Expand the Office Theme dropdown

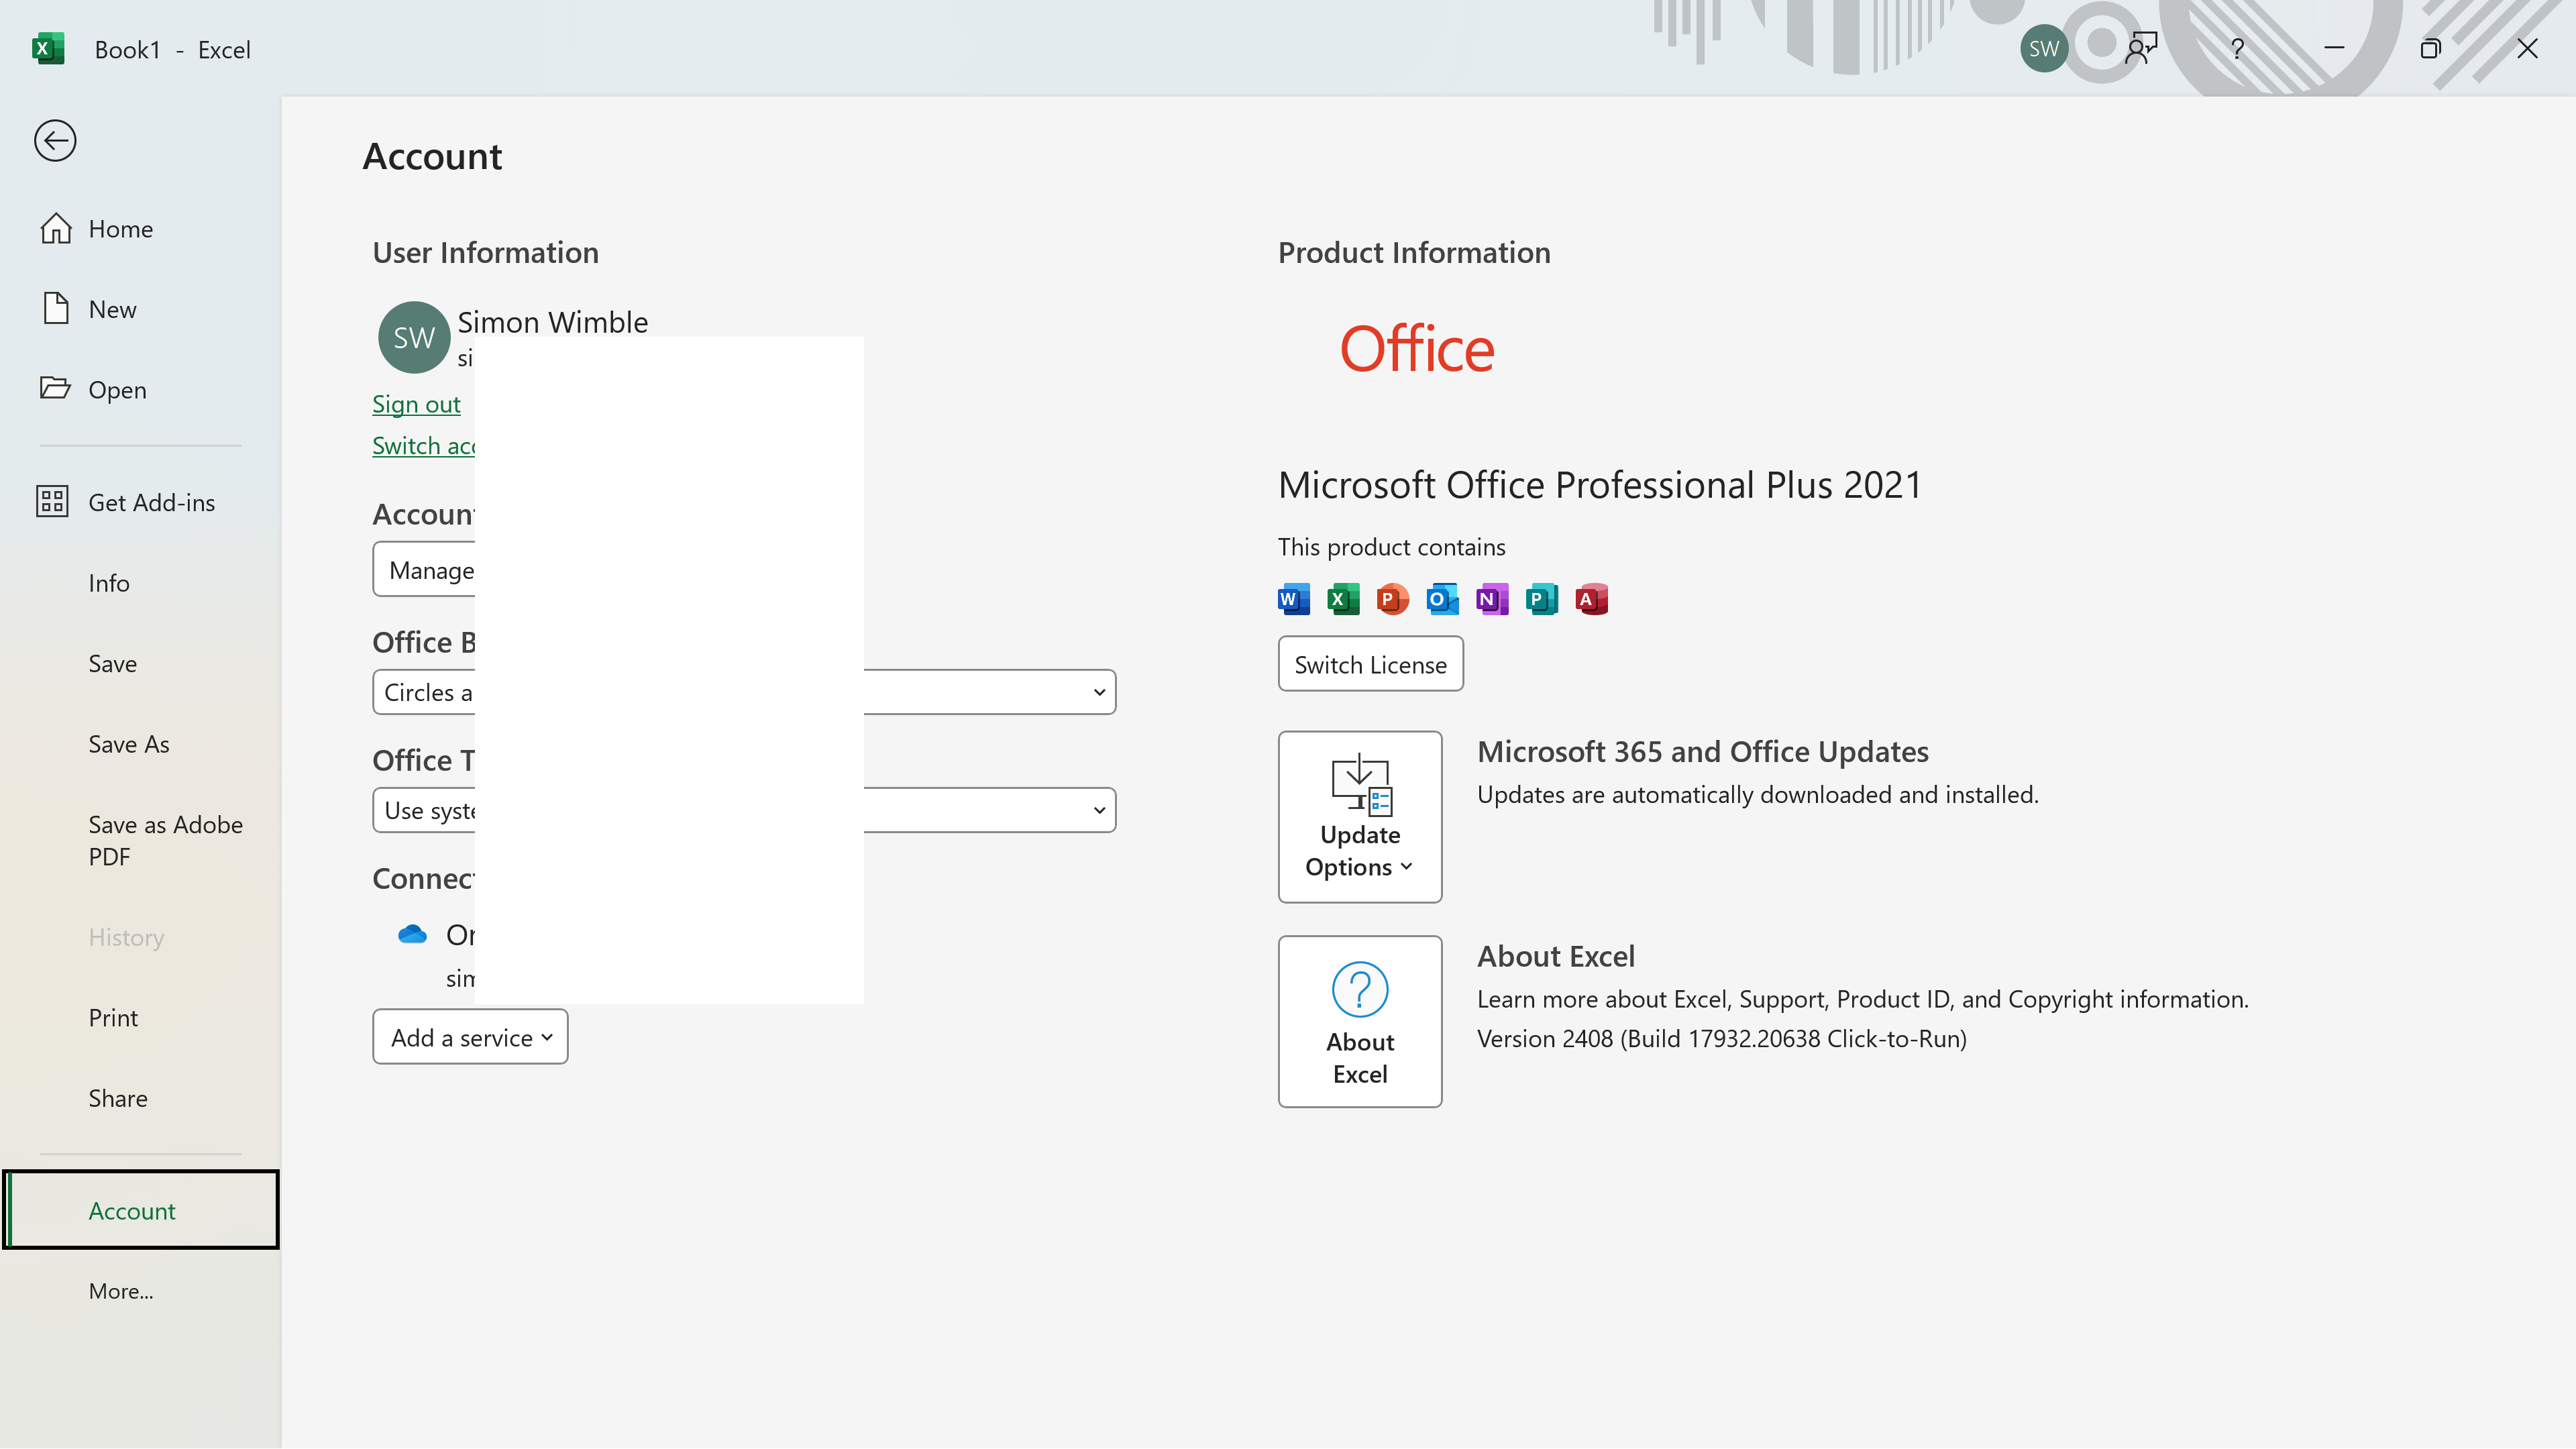(1098, 810)
